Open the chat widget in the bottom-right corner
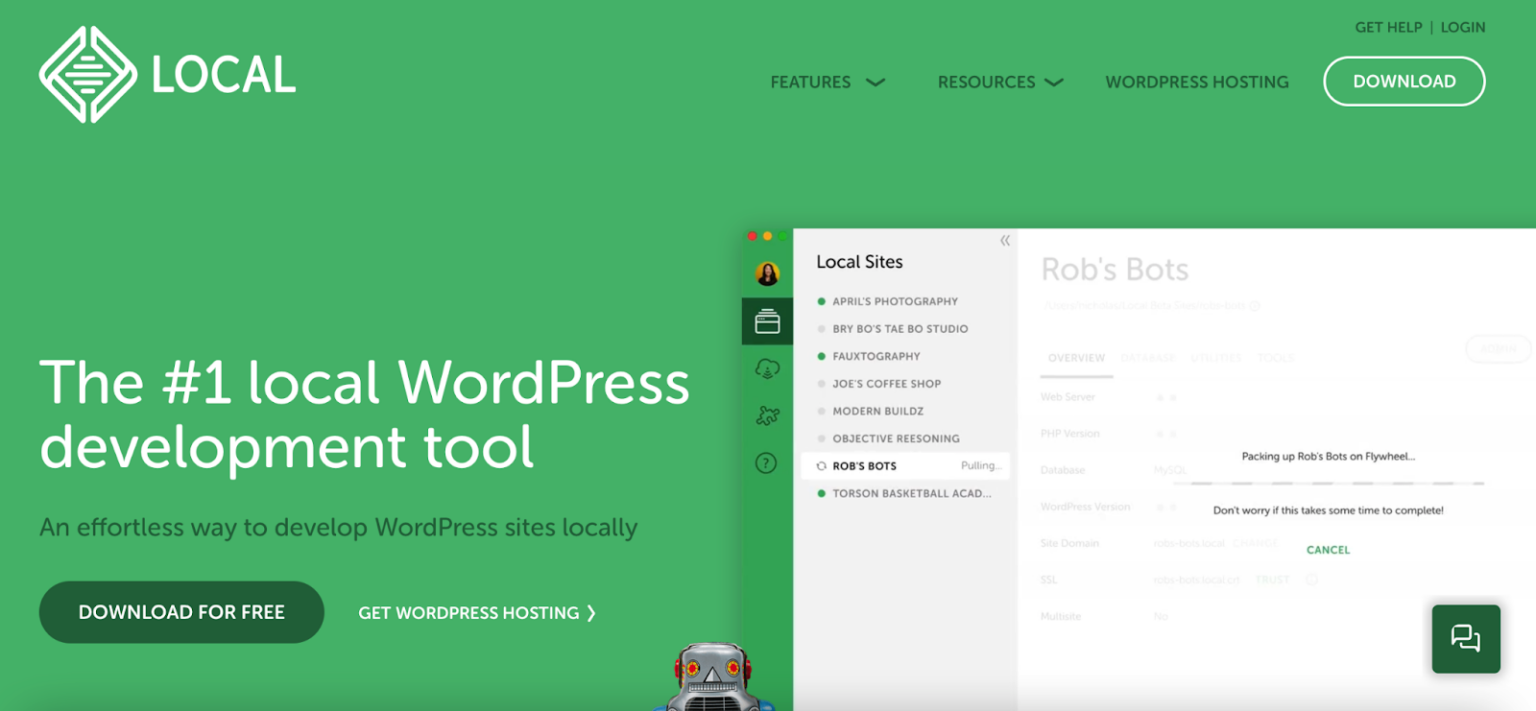Screen dimensions: 1536x711 pos(1465,639)
